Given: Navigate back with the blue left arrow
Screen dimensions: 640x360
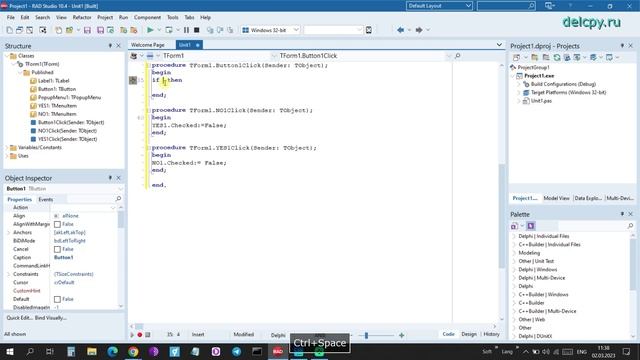Looking at the screenshot, I should tap(400, 30).
